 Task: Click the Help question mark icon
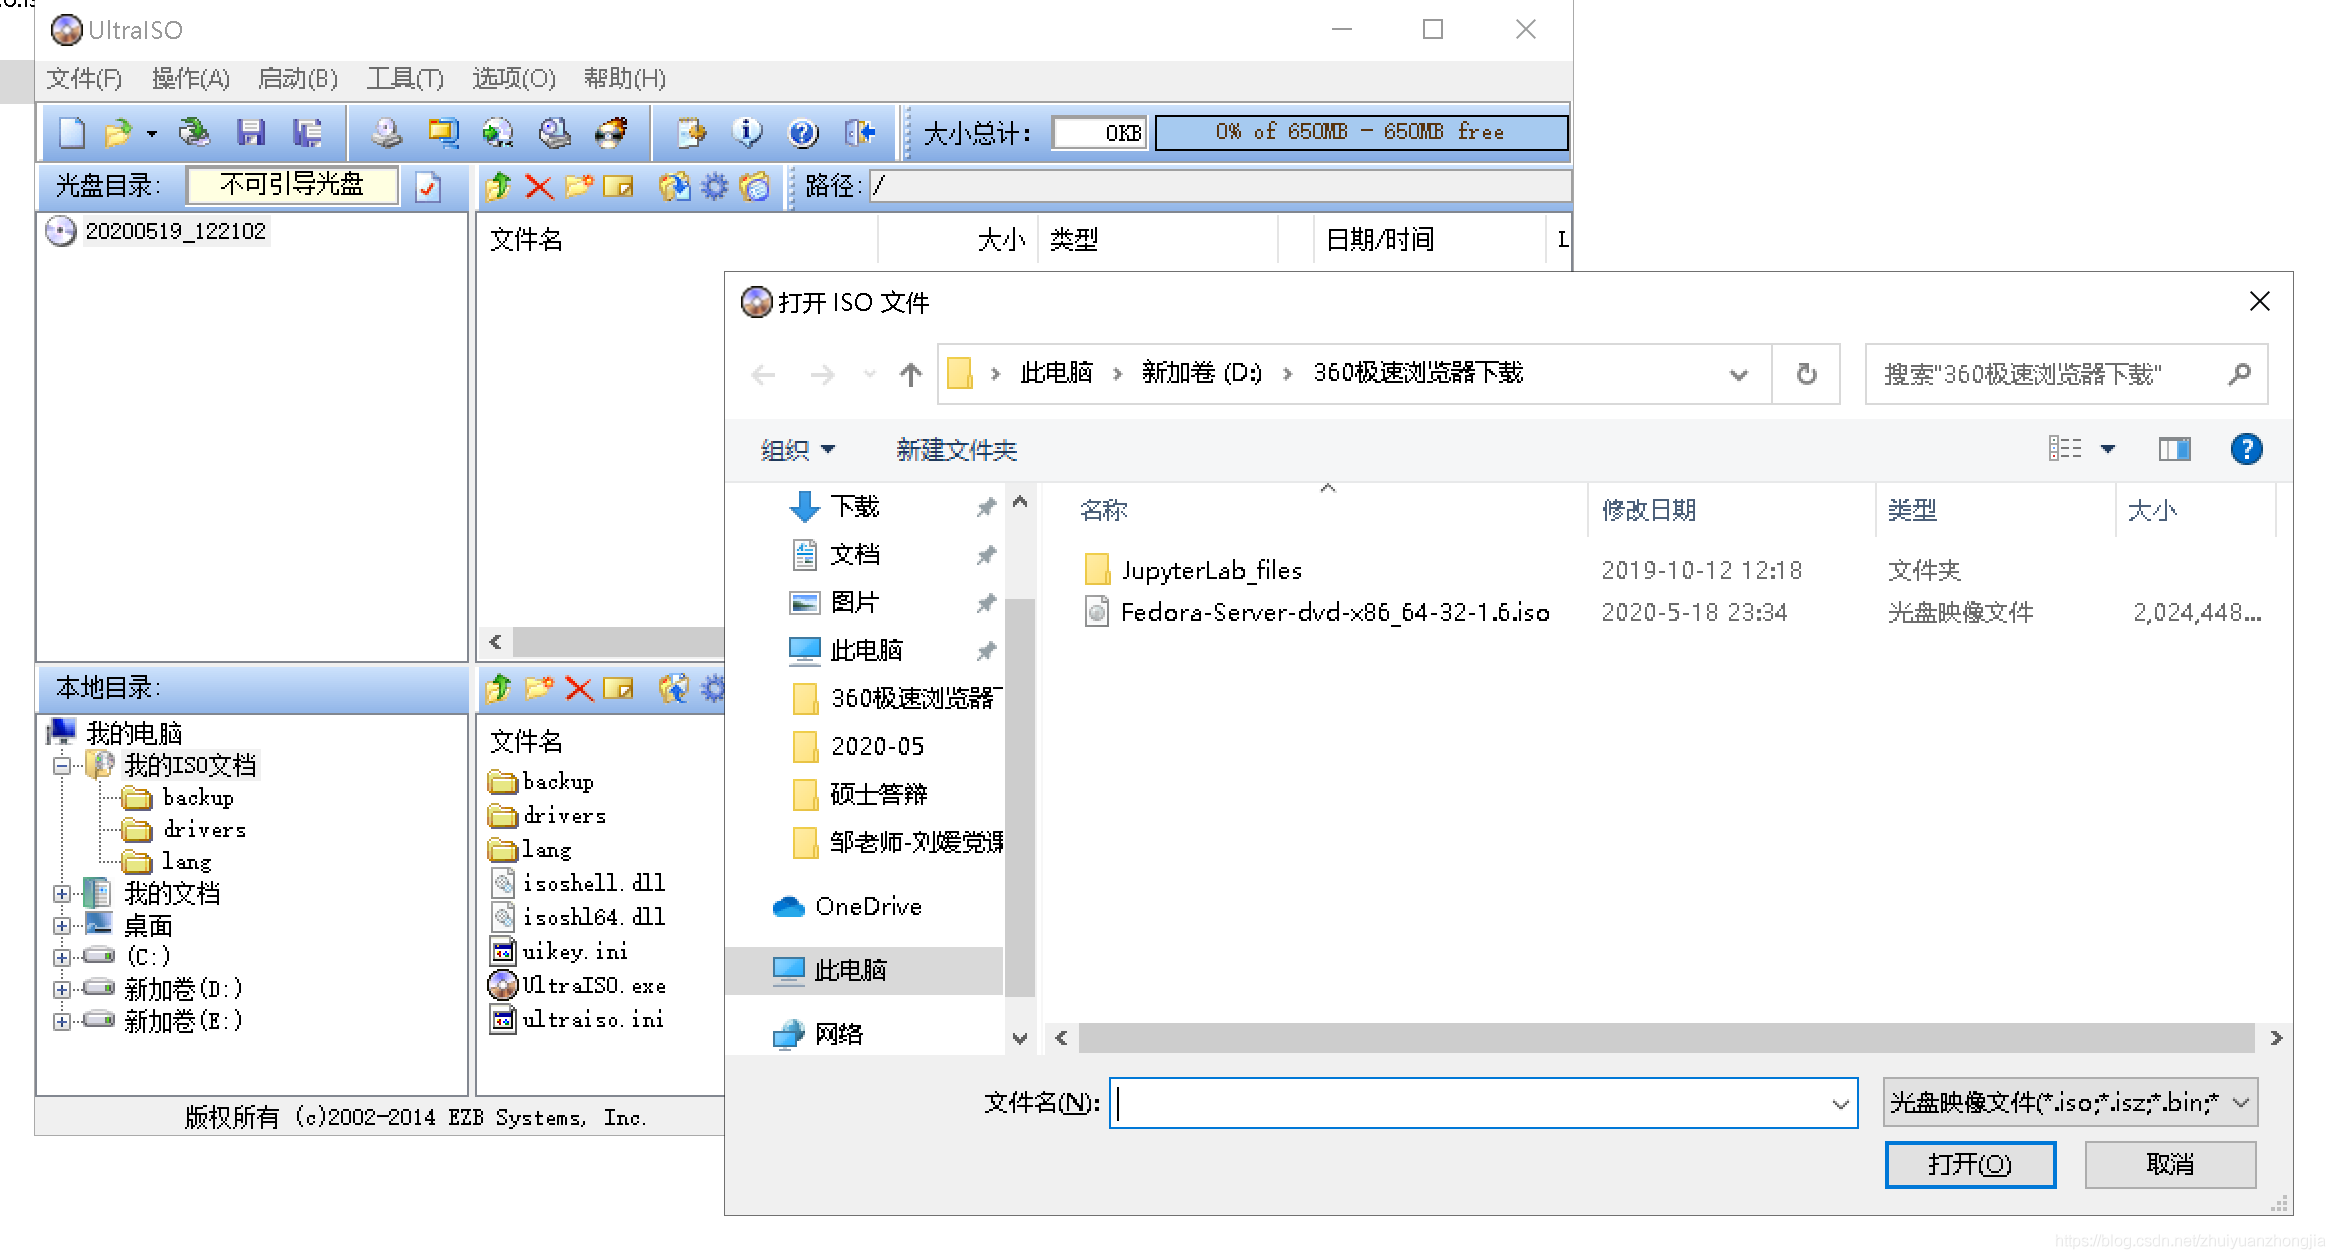tap(801, 132)
